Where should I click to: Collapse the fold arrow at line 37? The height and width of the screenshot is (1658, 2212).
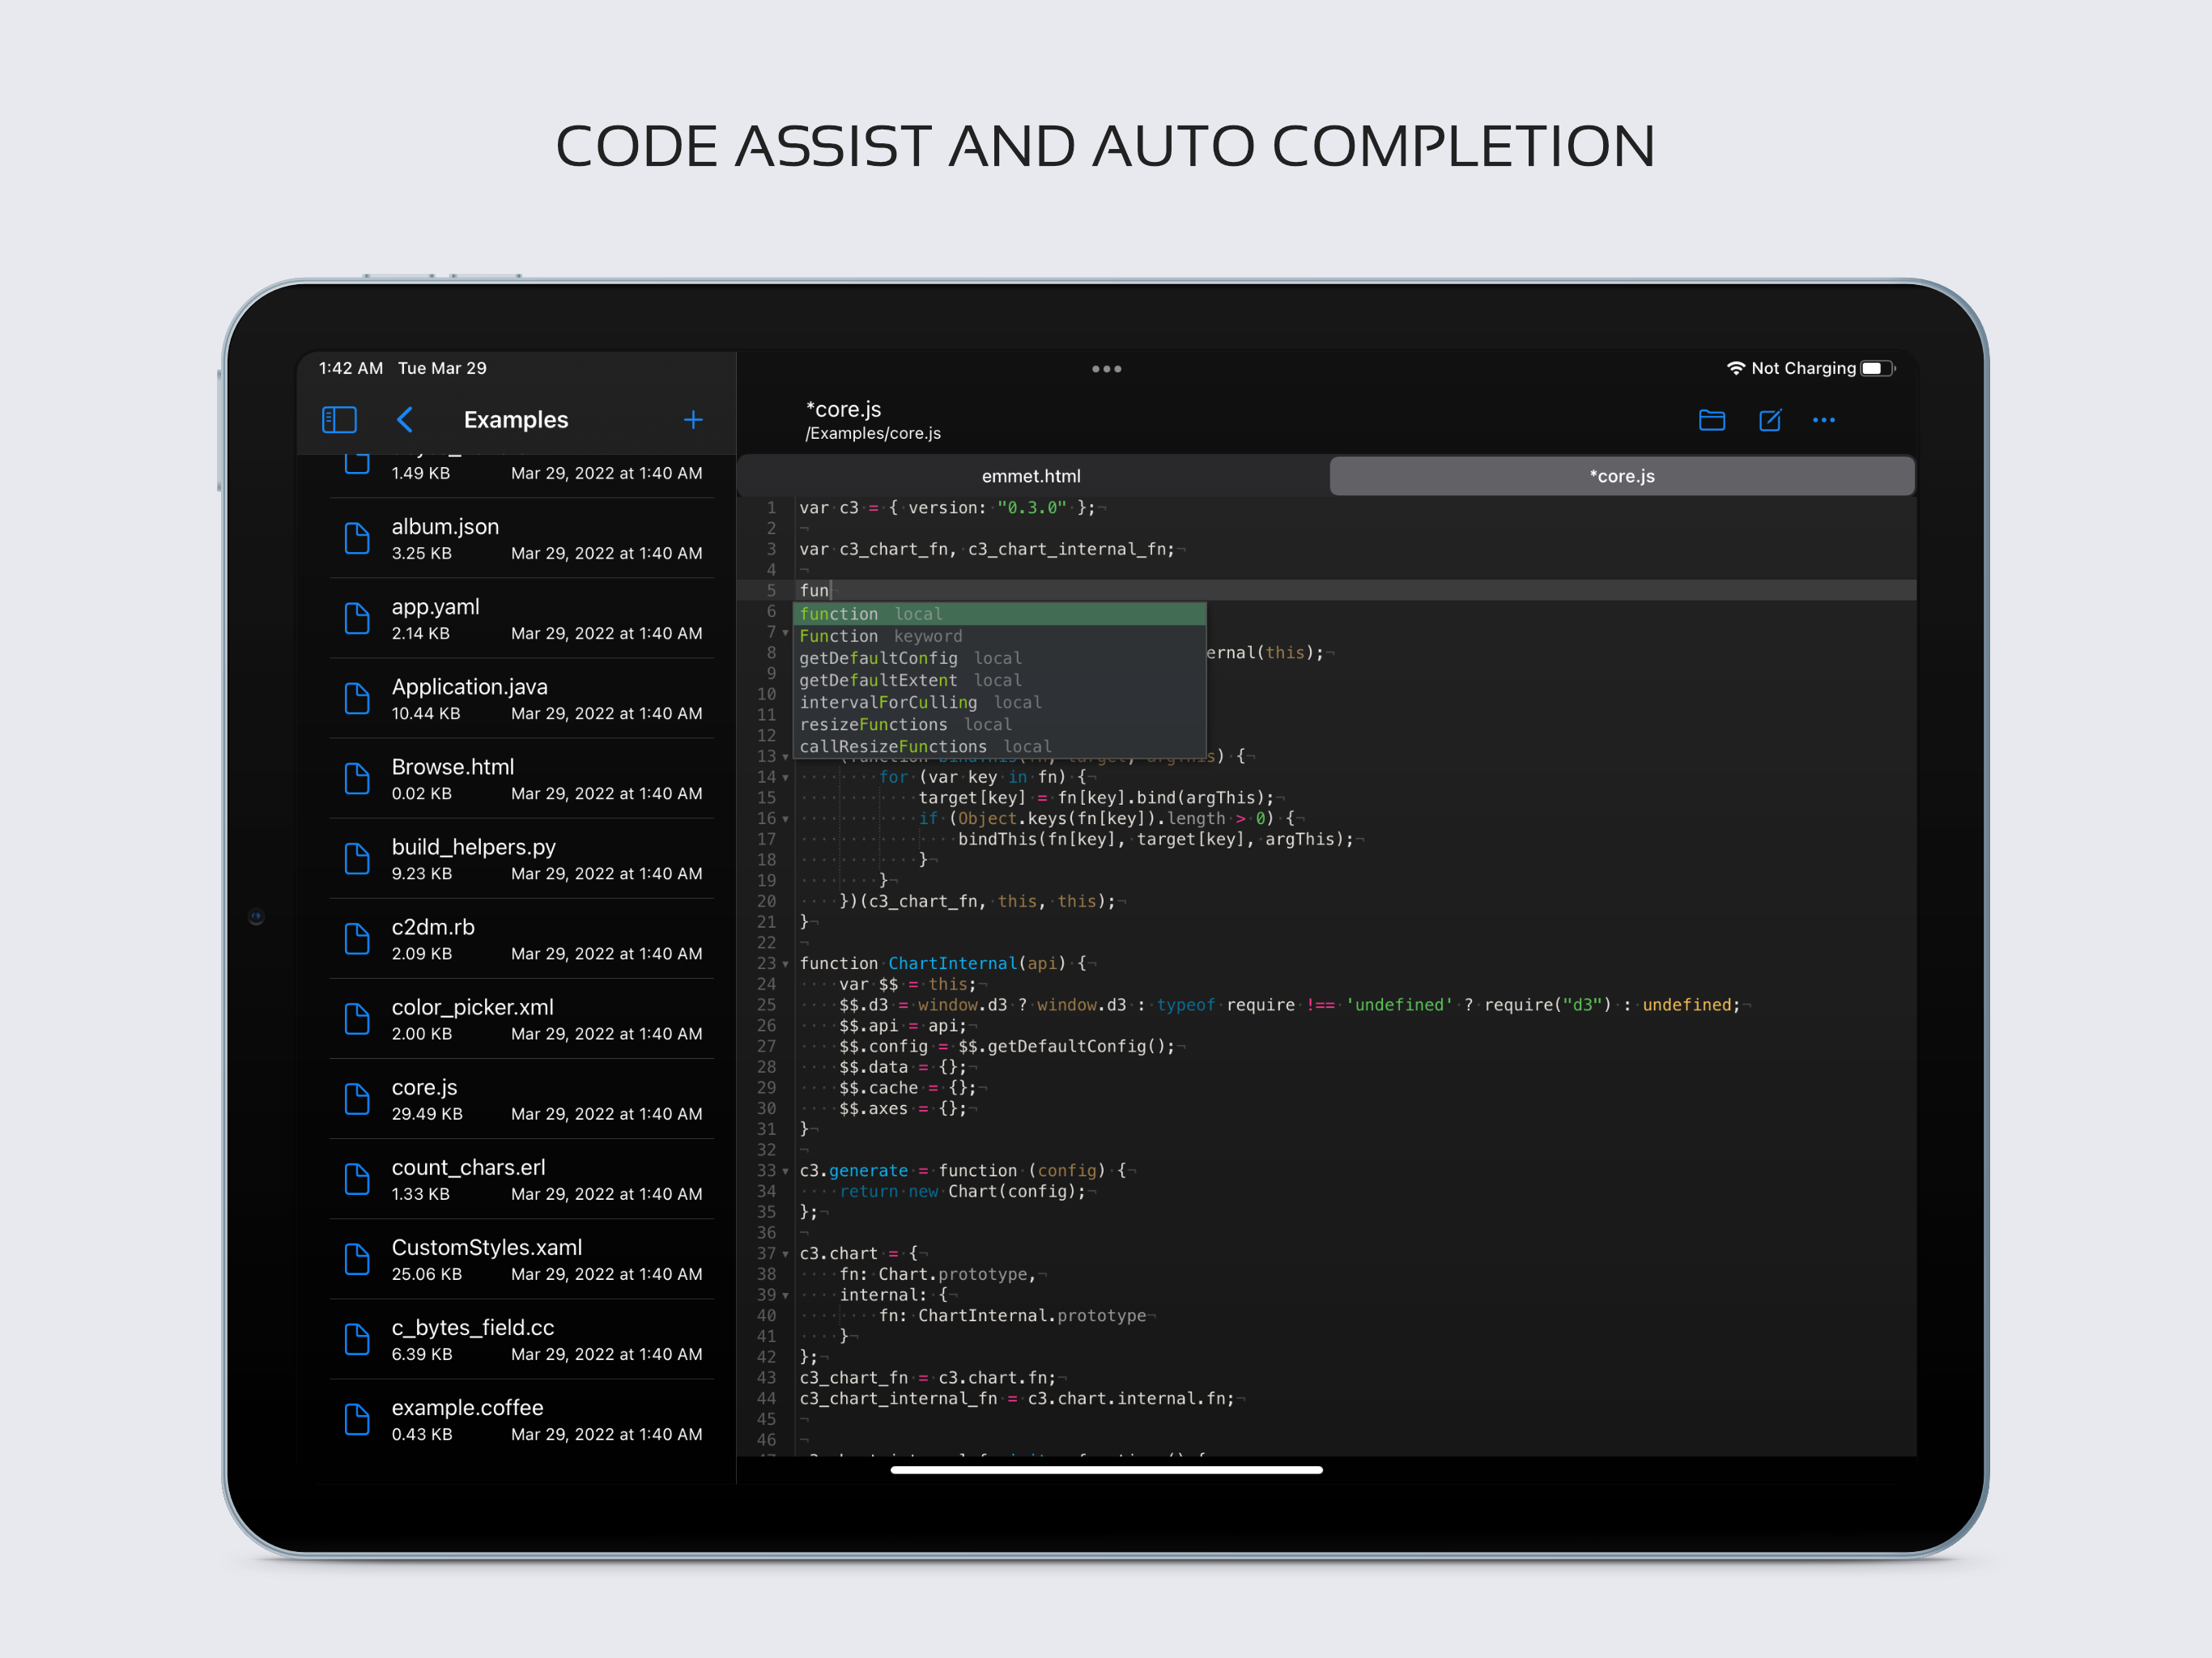786,1254
